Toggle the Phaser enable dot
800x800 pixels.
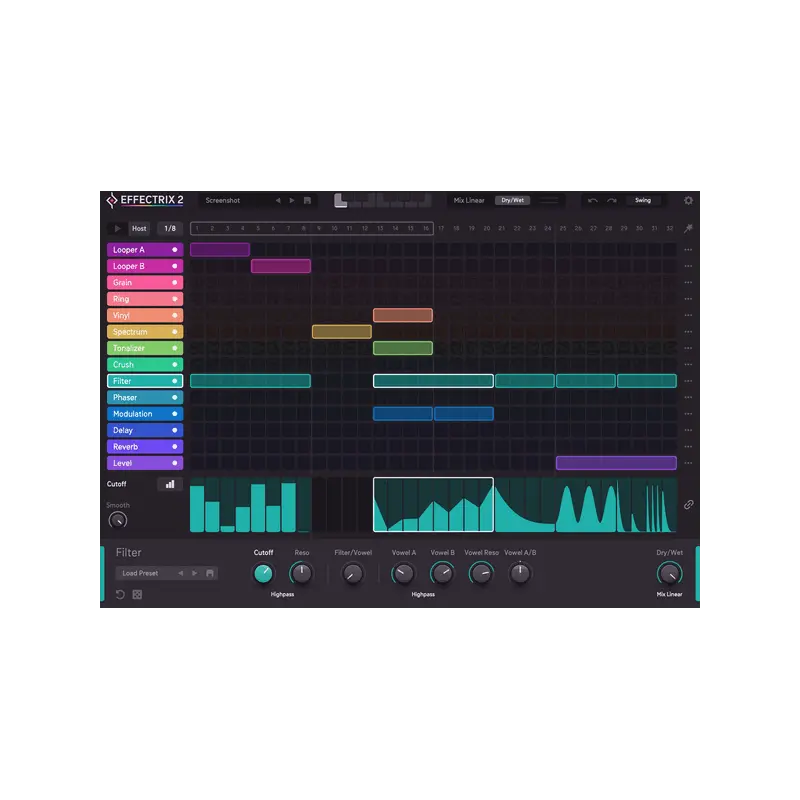click(174, 397)
